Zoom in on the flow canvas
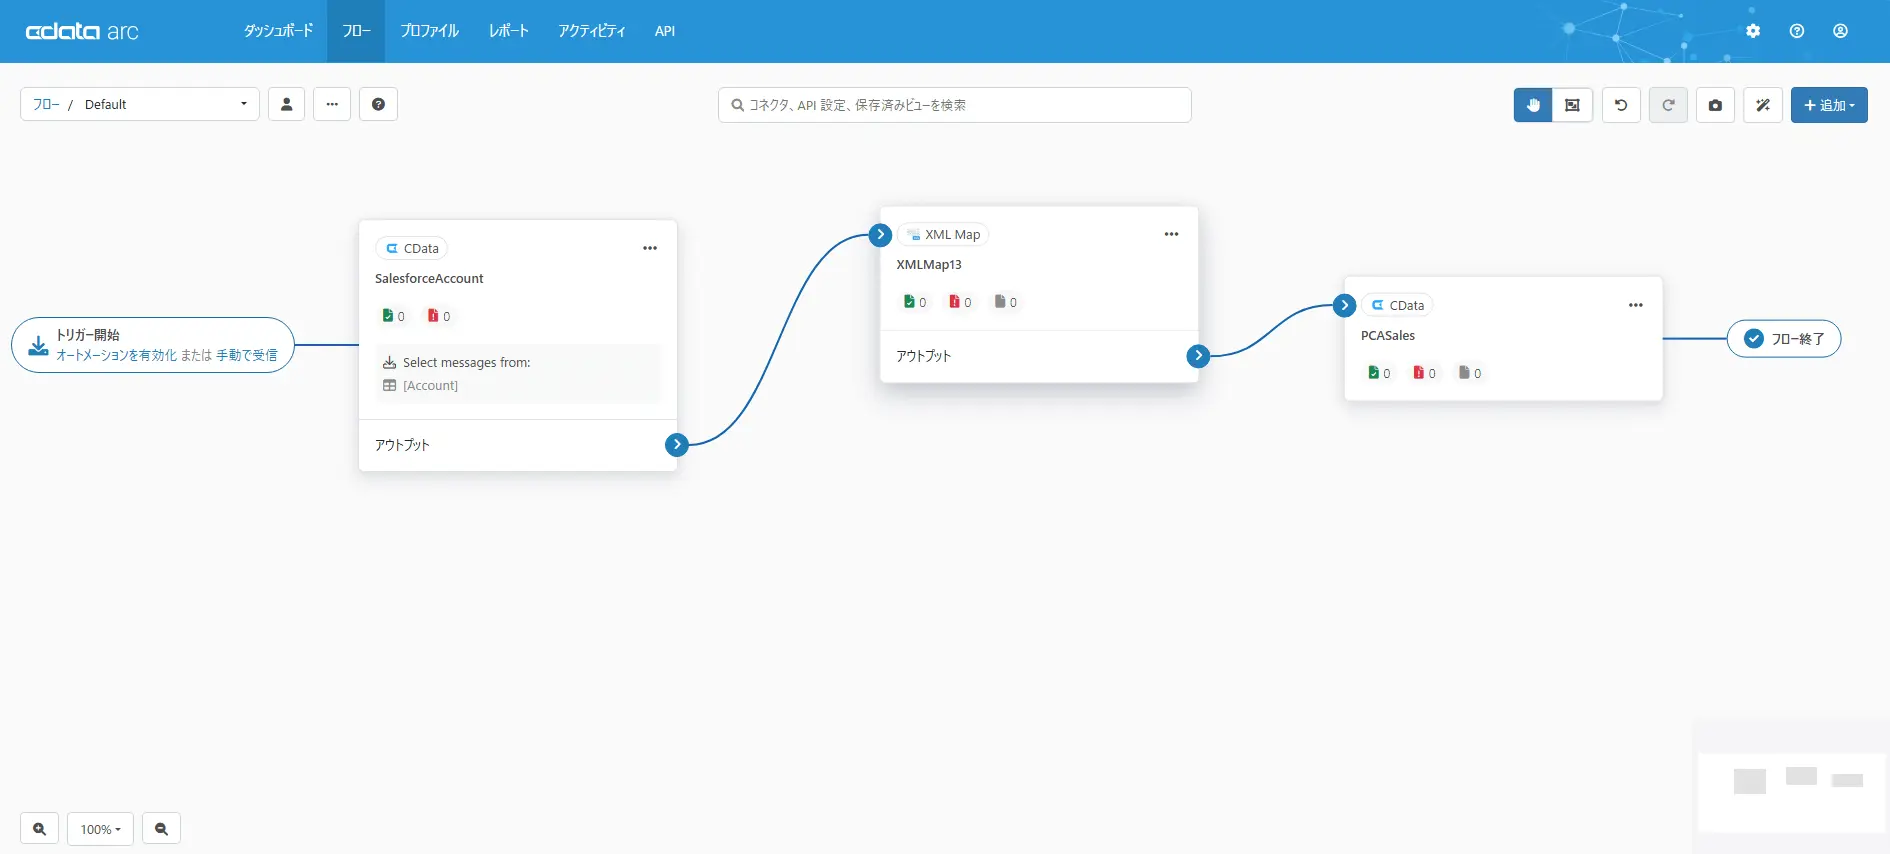1890x854 pixels. [x=39, y=829]
